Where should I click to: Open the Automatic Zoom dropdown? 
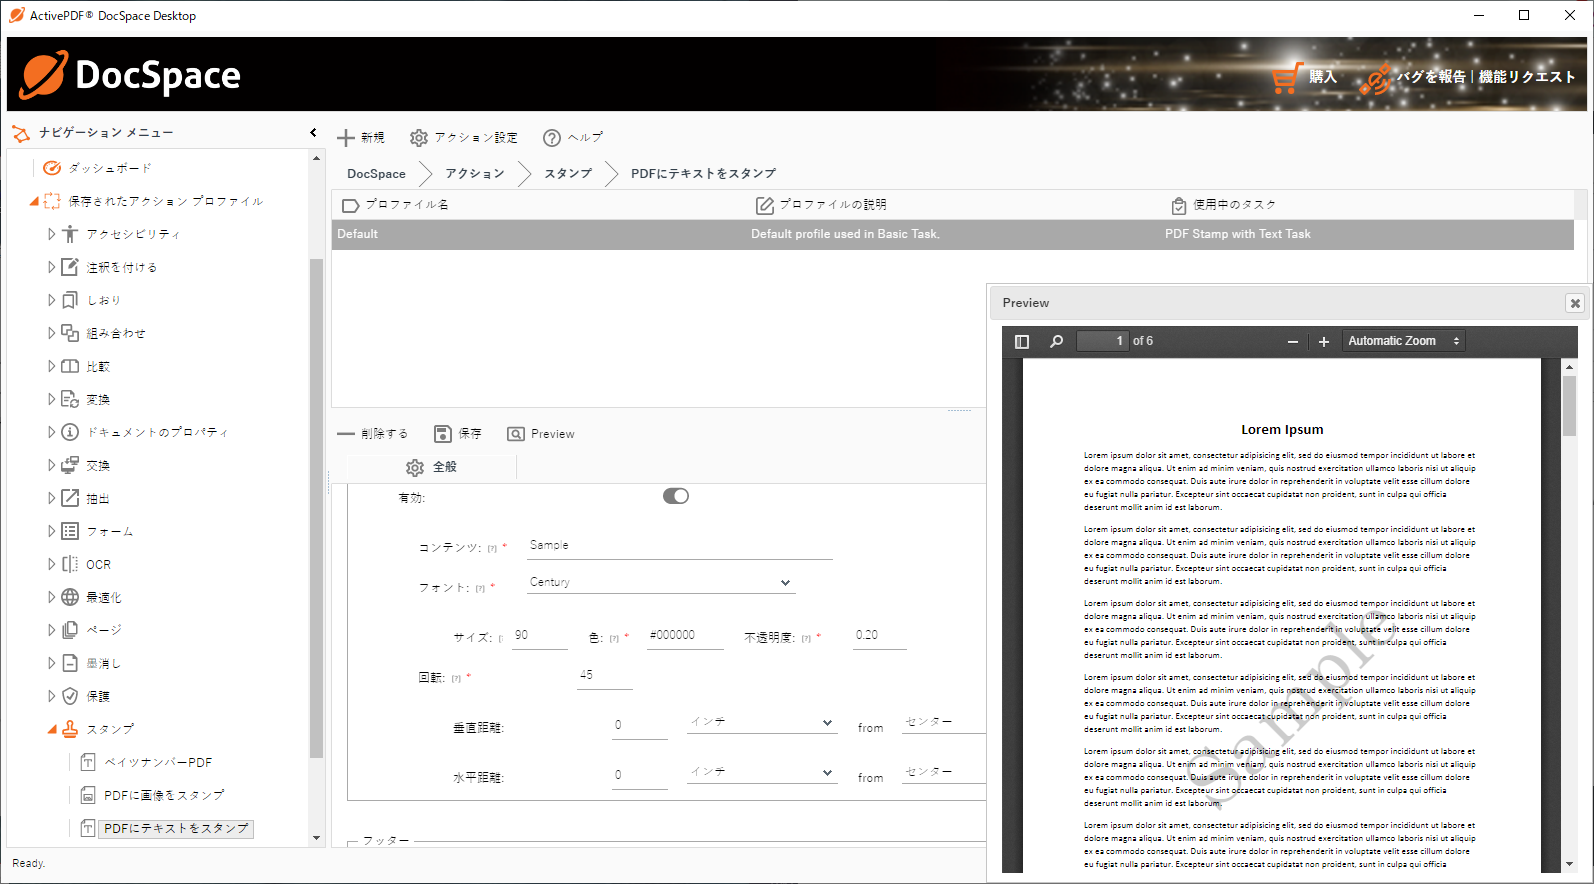(1404, 341)
